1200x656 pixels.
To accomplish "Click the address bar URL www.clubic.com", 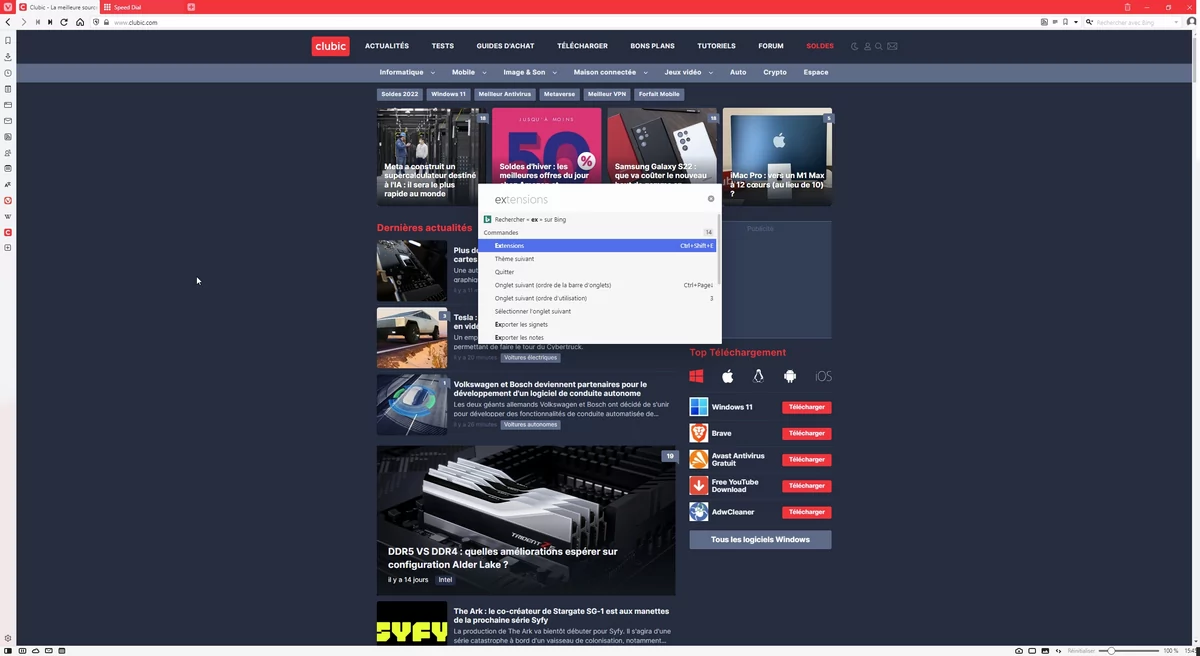I will tap(136, 22).
